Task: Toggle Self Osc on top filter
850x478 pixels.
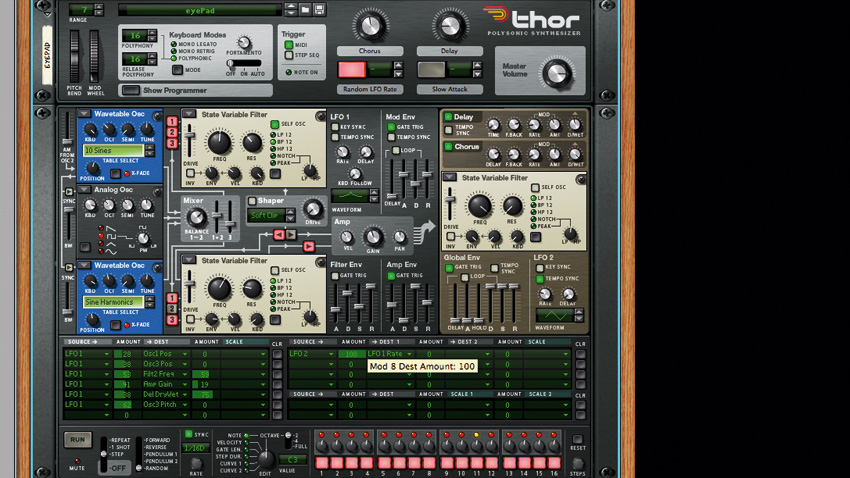Action: coord(275,124)
